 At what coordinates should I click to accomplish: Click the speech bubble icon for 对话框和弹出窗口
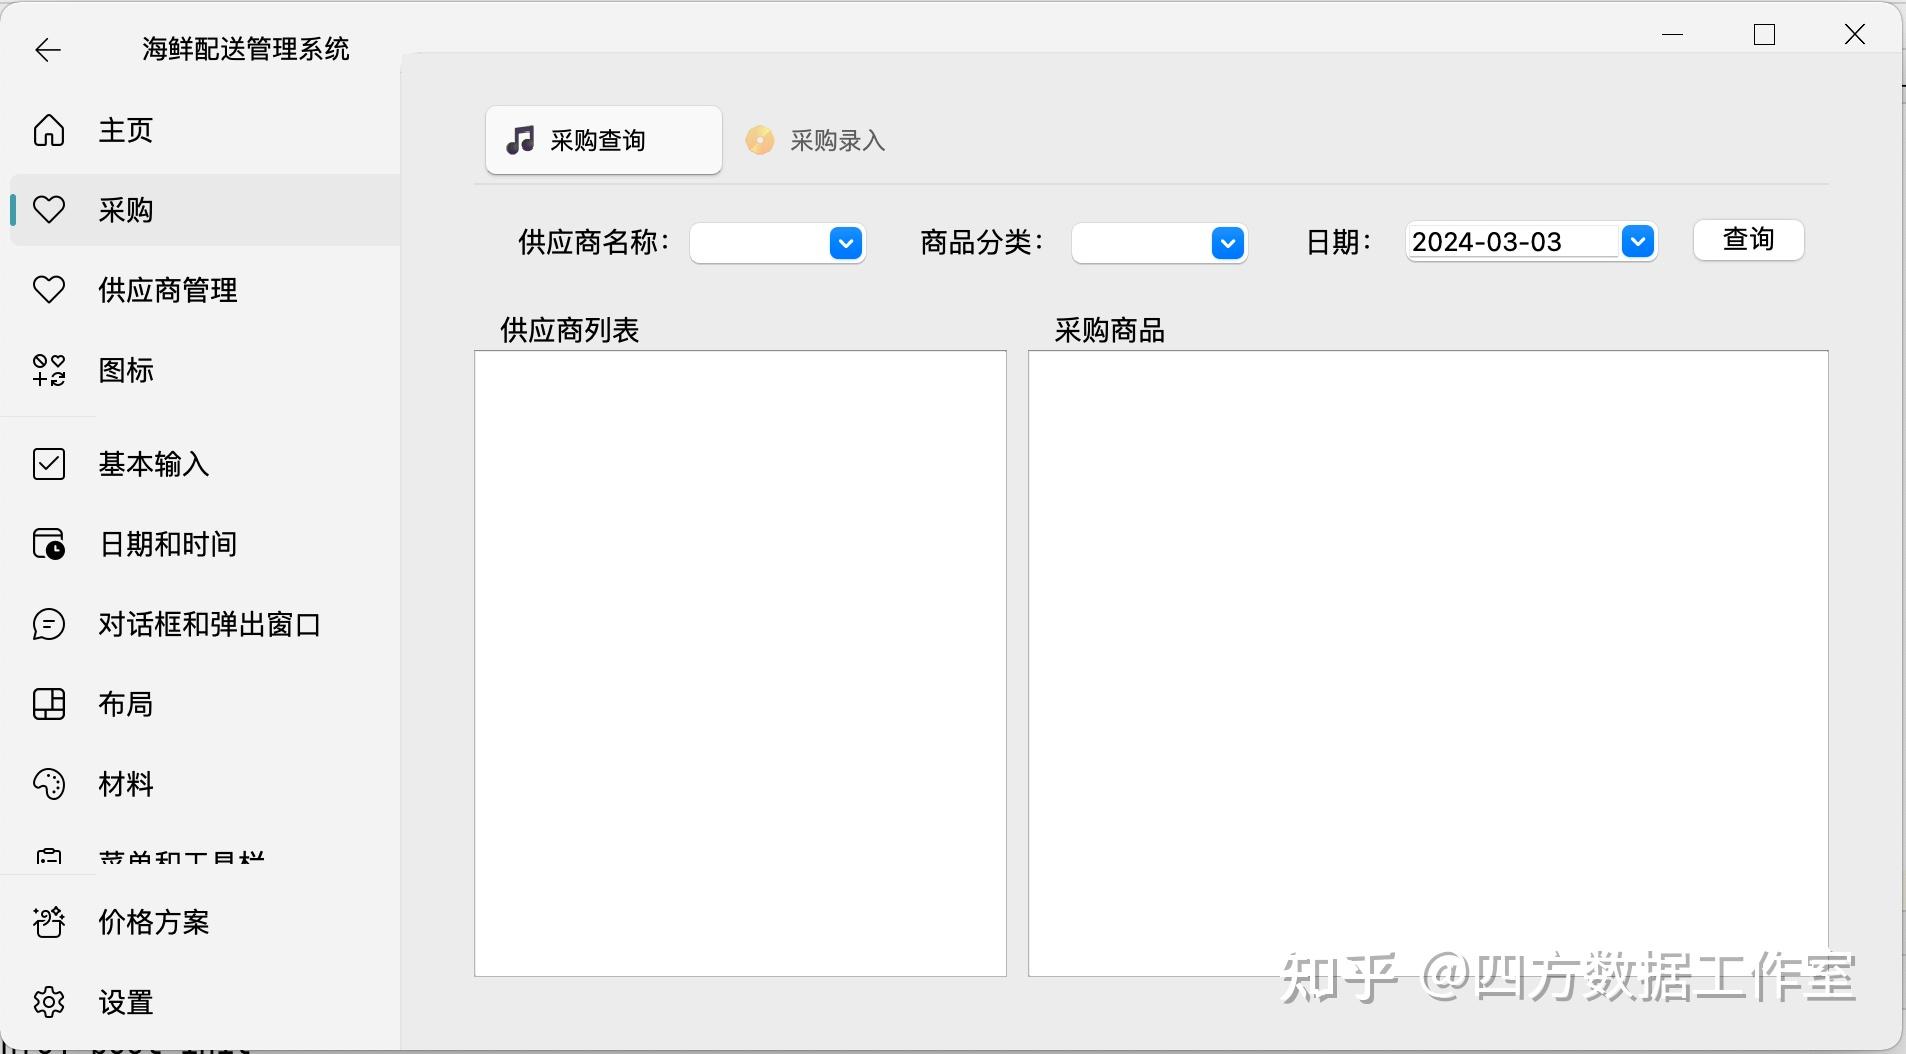(49, 624)
